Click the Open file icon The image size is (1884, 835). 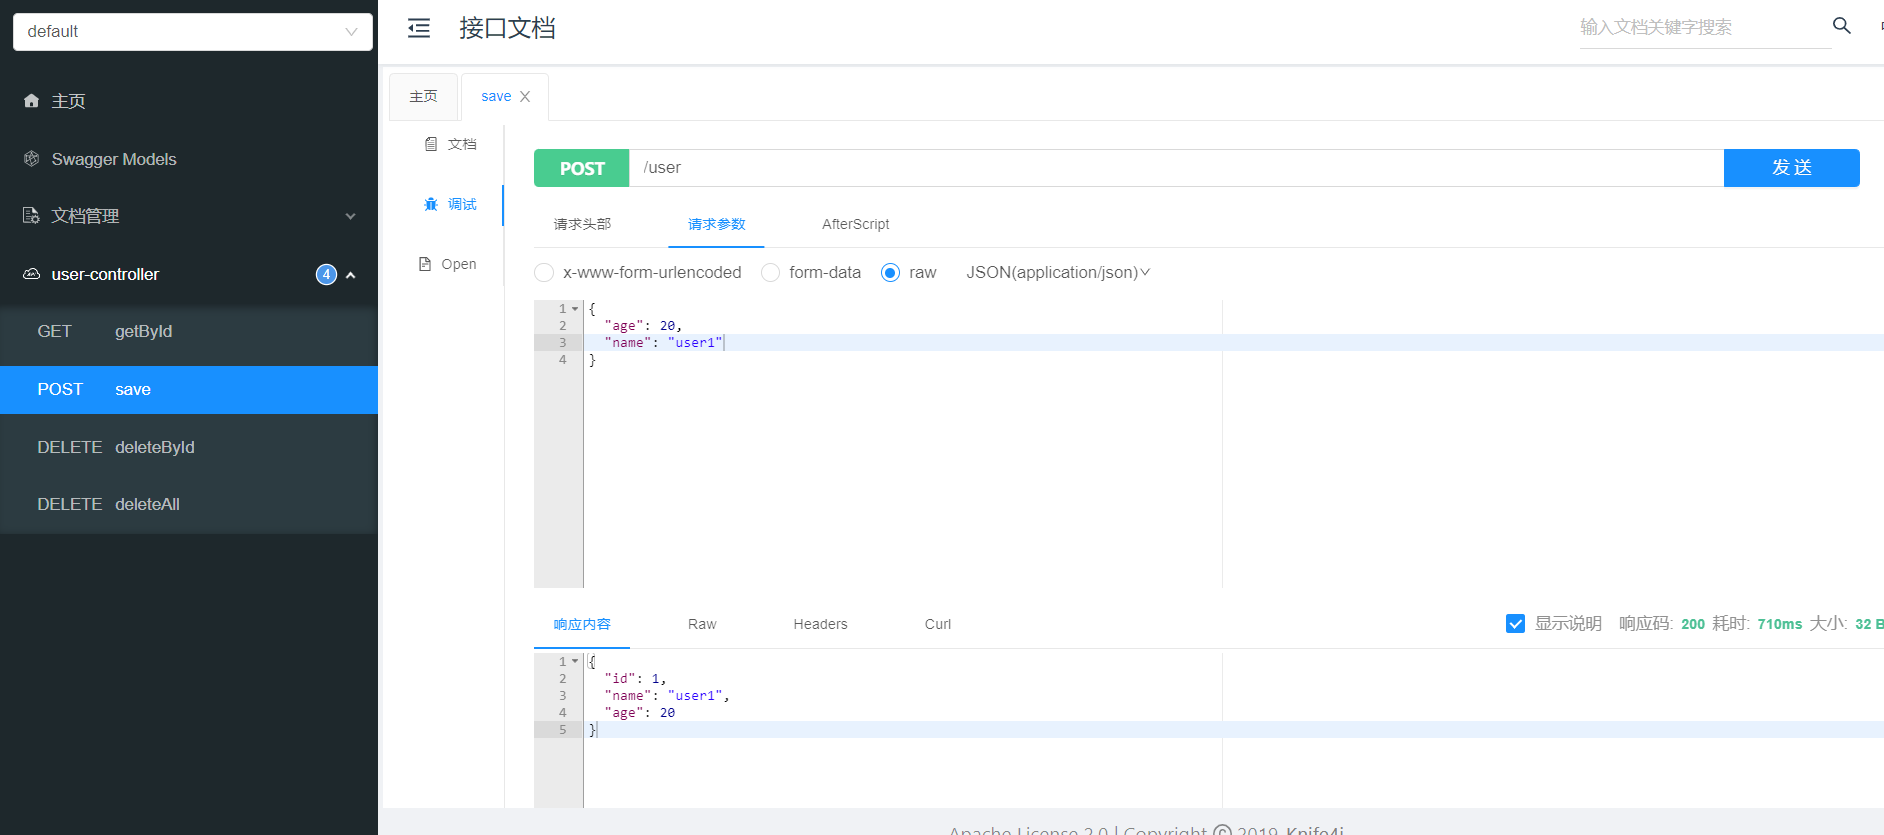point(425,264)
